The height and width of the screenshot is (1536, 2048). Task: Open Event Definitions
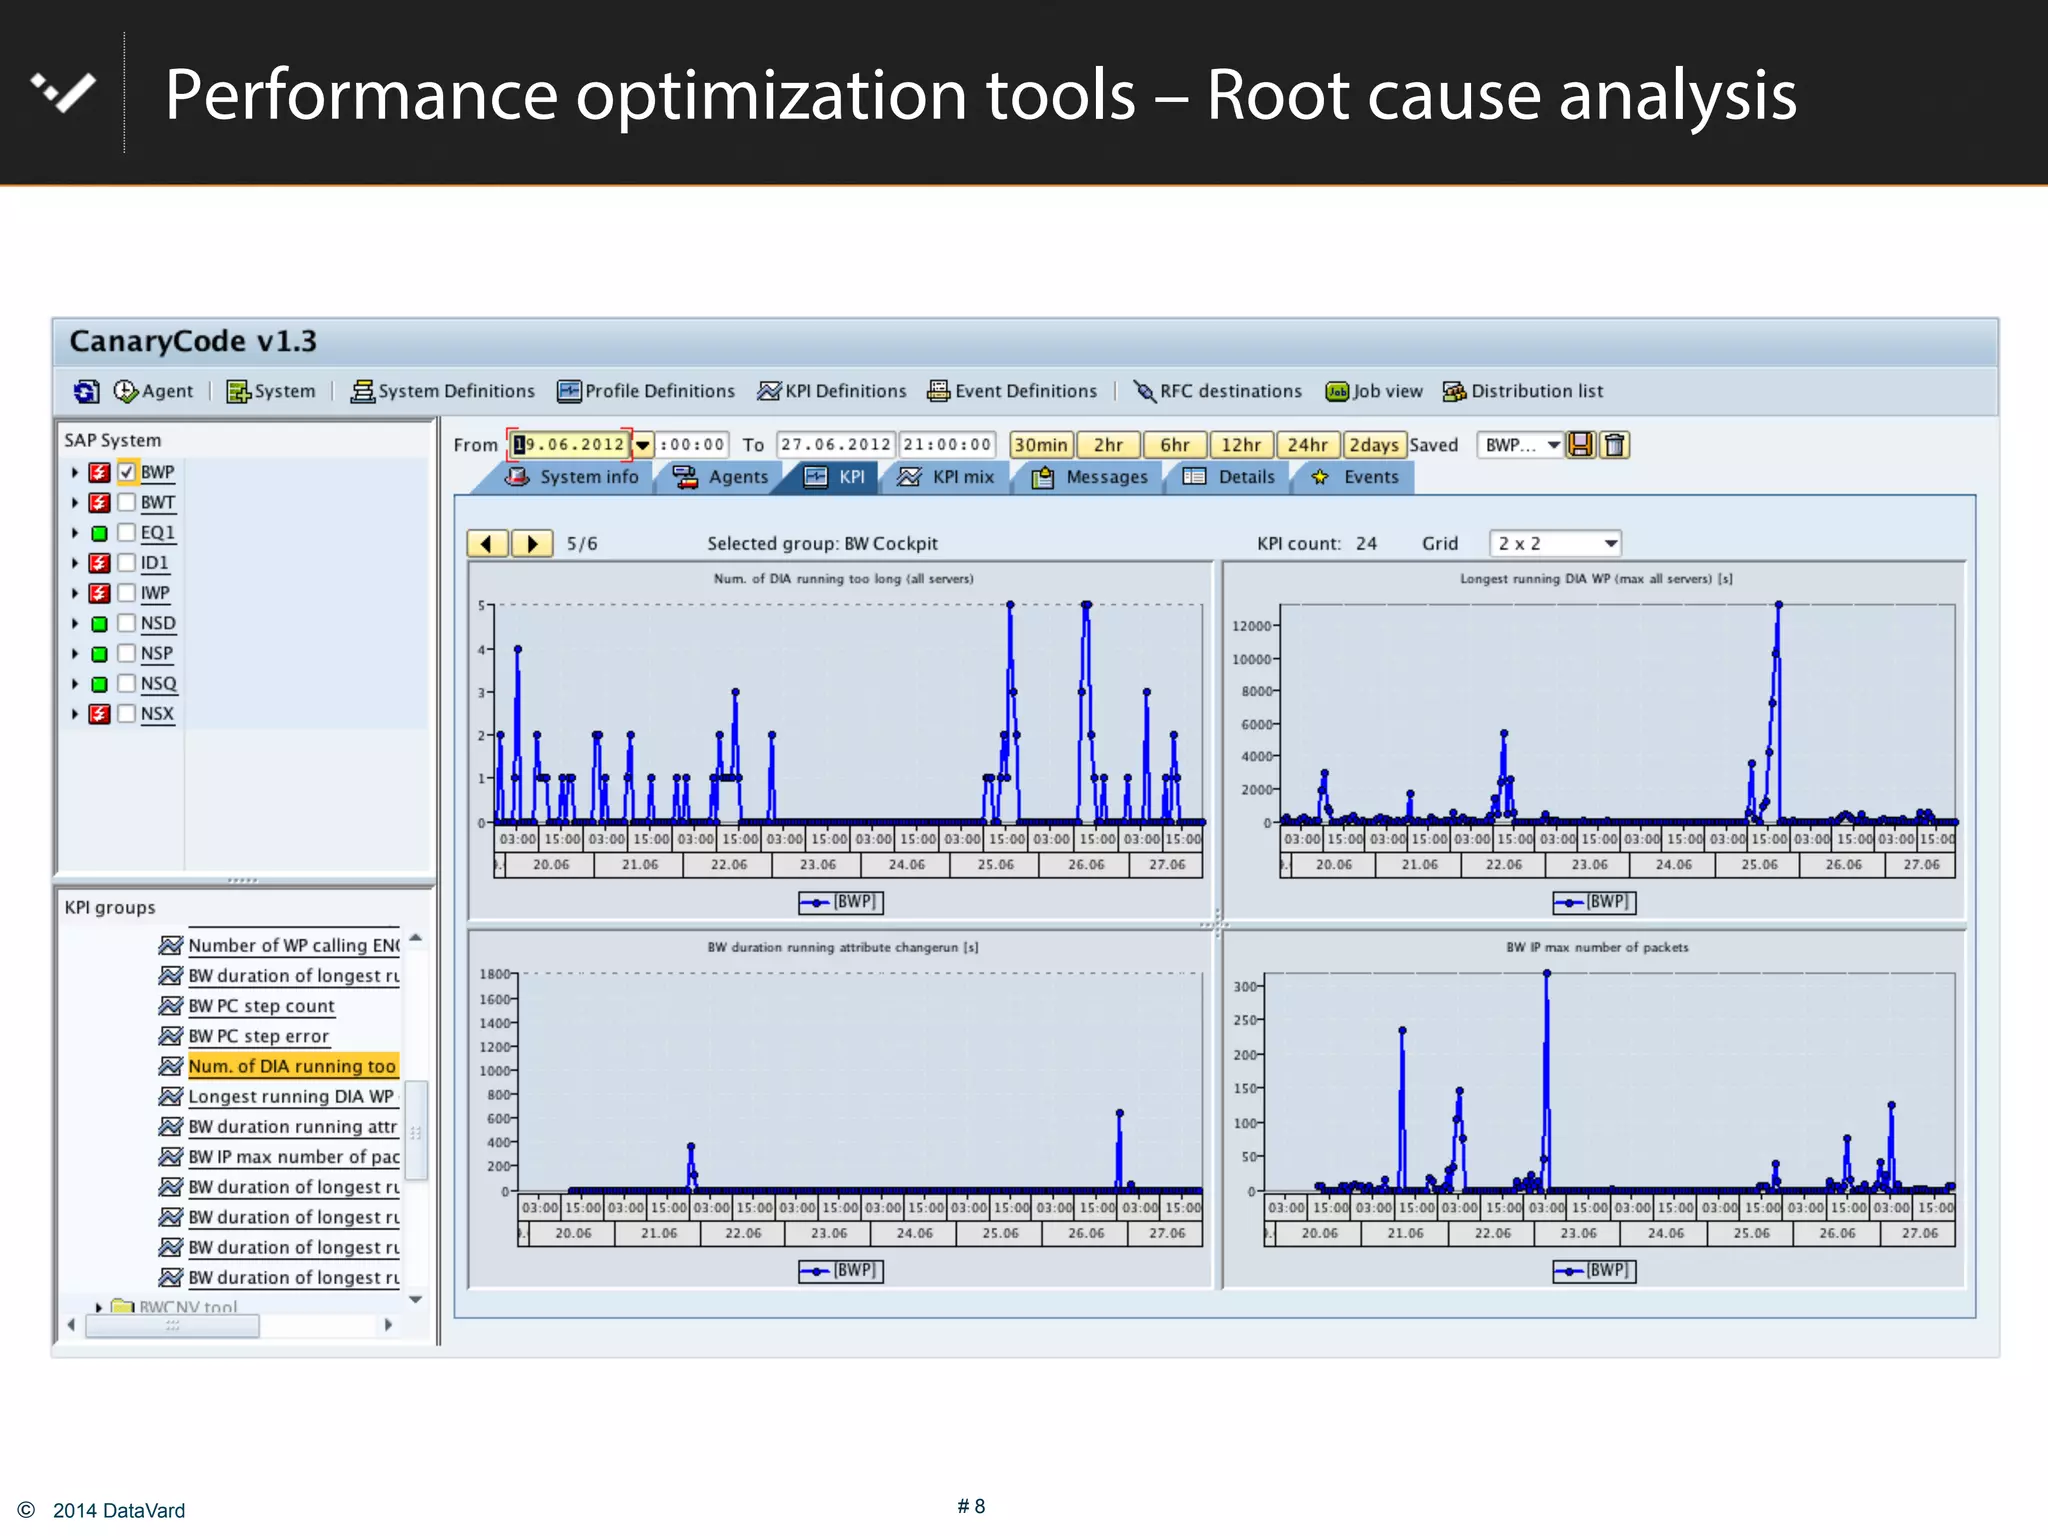(x=1012, y=391)
